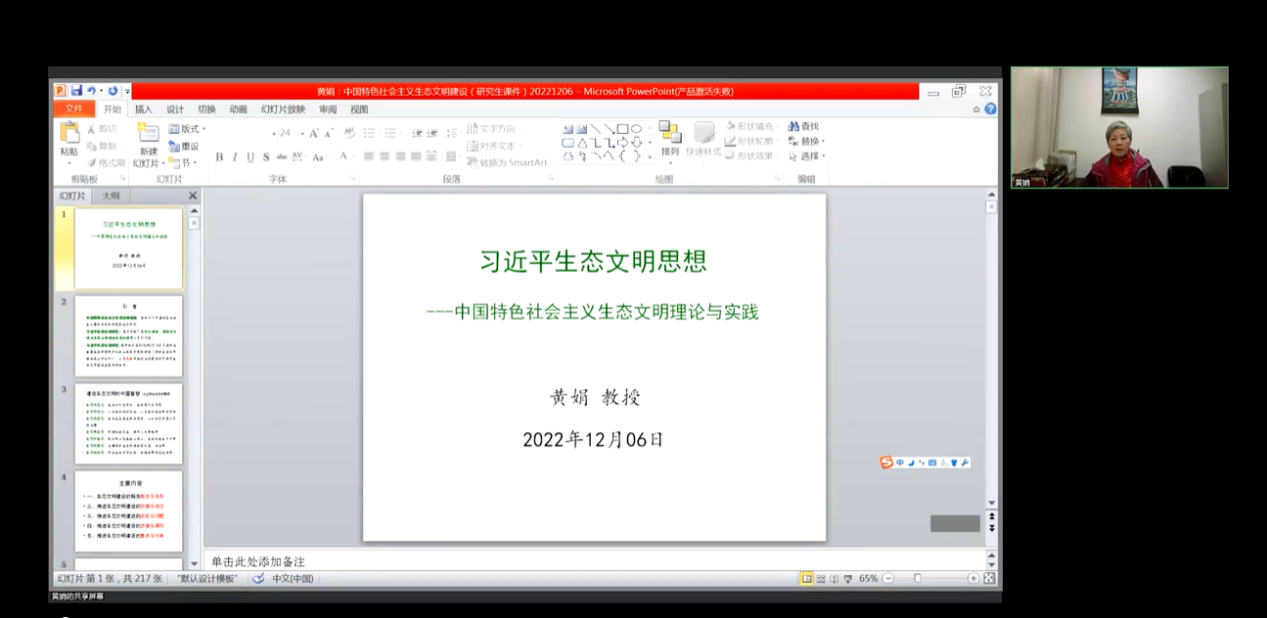Click the File (文件) button
Viewport: 1267px width, 618px height.
coord(74,109)
